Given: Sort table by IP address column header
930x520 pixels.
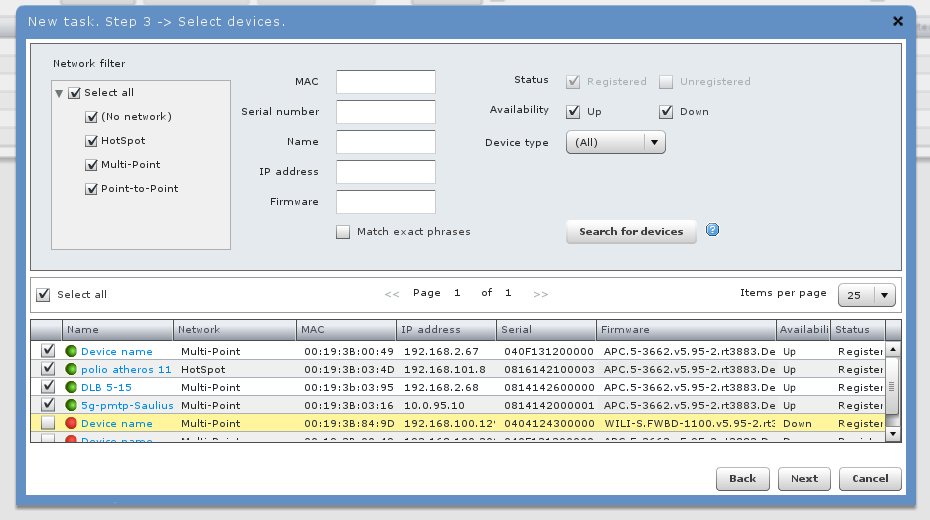Looking at the screenshot, I should pyautogui.click(x=447, y=330).
